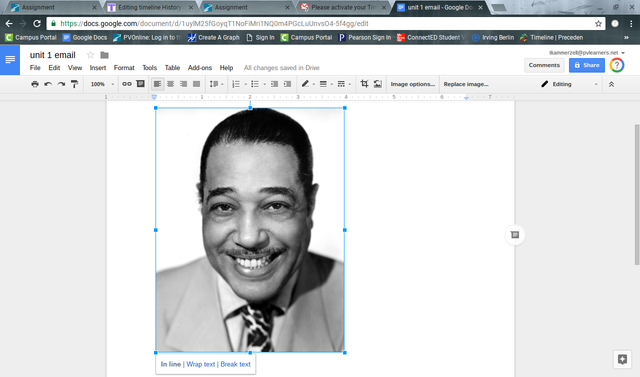Click the browser address bar
Image resolution: width=640 pixels, height=377 pixels.
click(327, 24)
